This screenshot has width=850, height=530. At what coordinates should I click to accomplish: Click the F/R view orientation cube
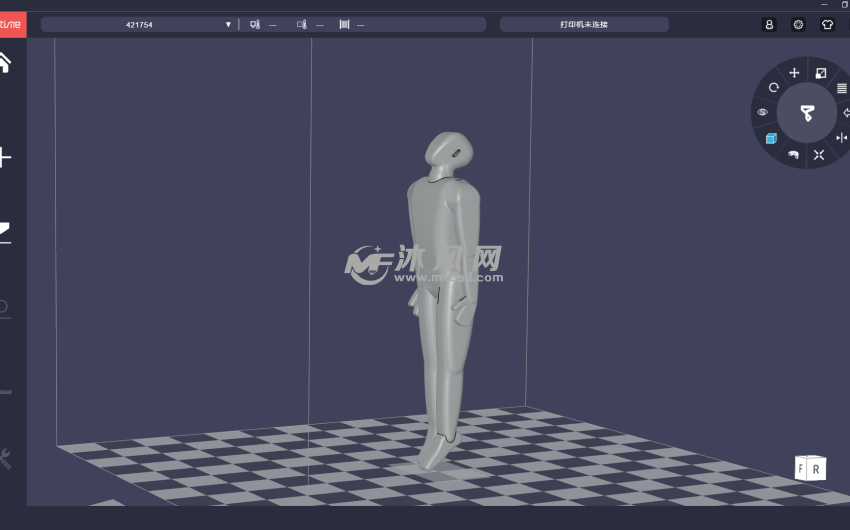point(809,468)
